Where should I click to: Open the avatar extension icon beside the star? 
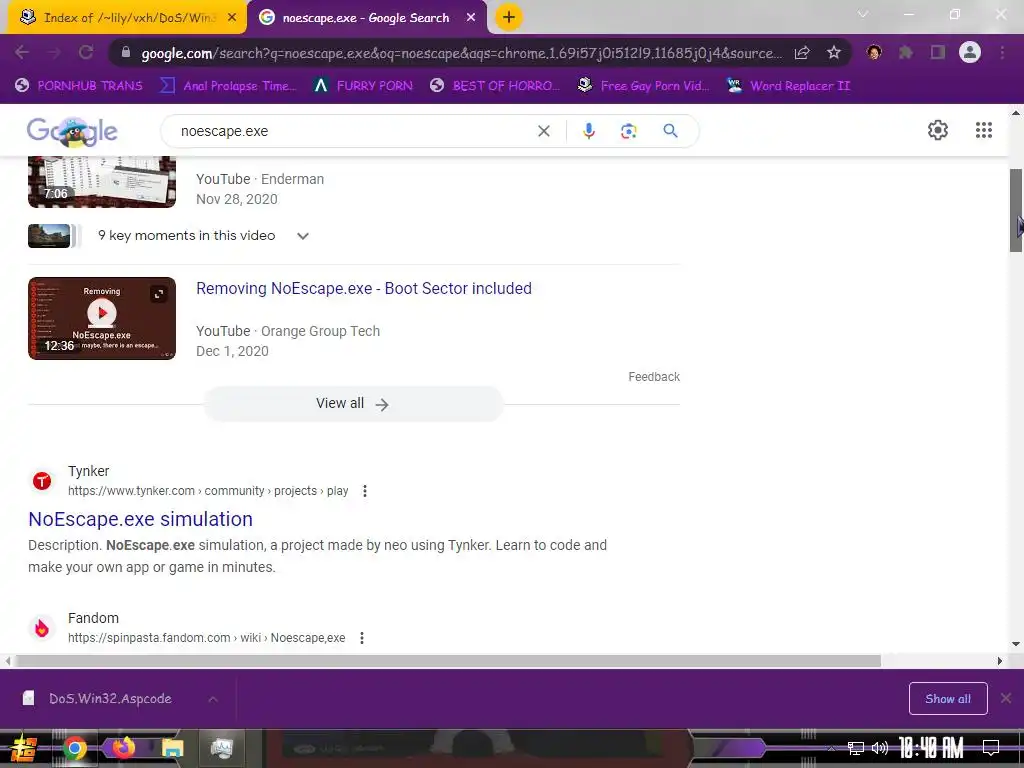click(874, 53)
